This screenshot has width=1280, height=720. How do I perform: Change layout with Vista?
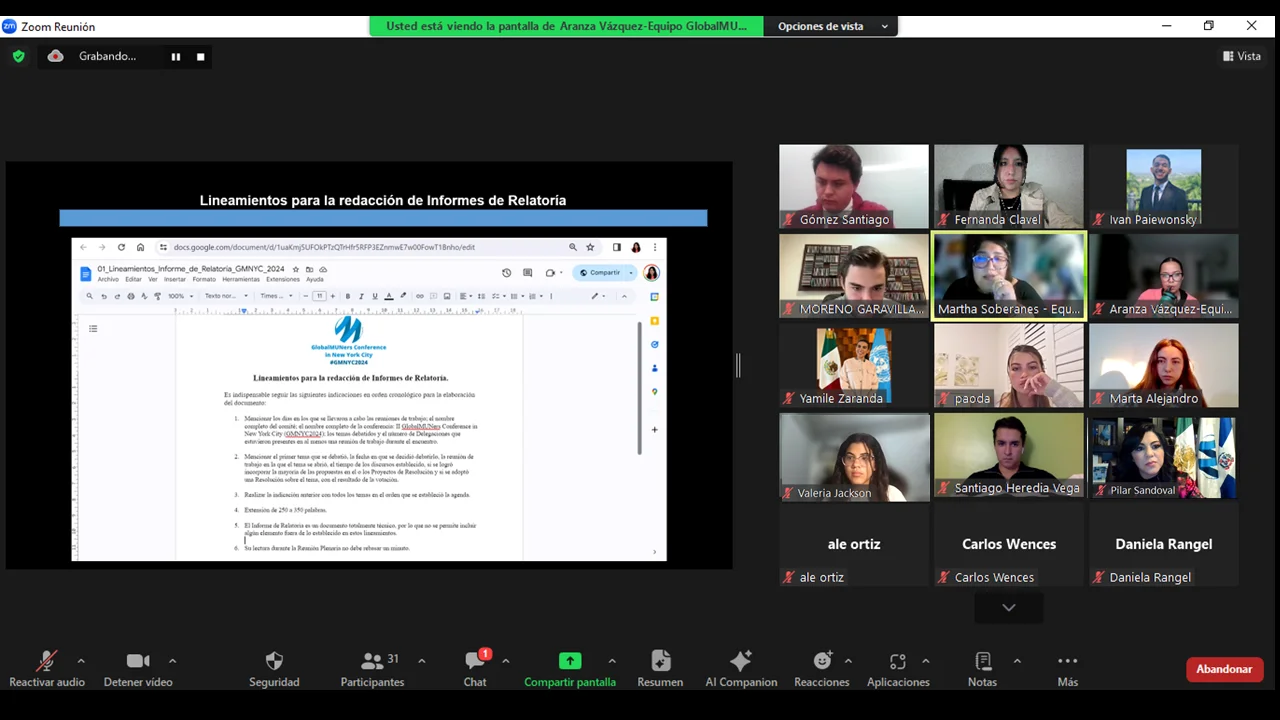click(1241, 57)
